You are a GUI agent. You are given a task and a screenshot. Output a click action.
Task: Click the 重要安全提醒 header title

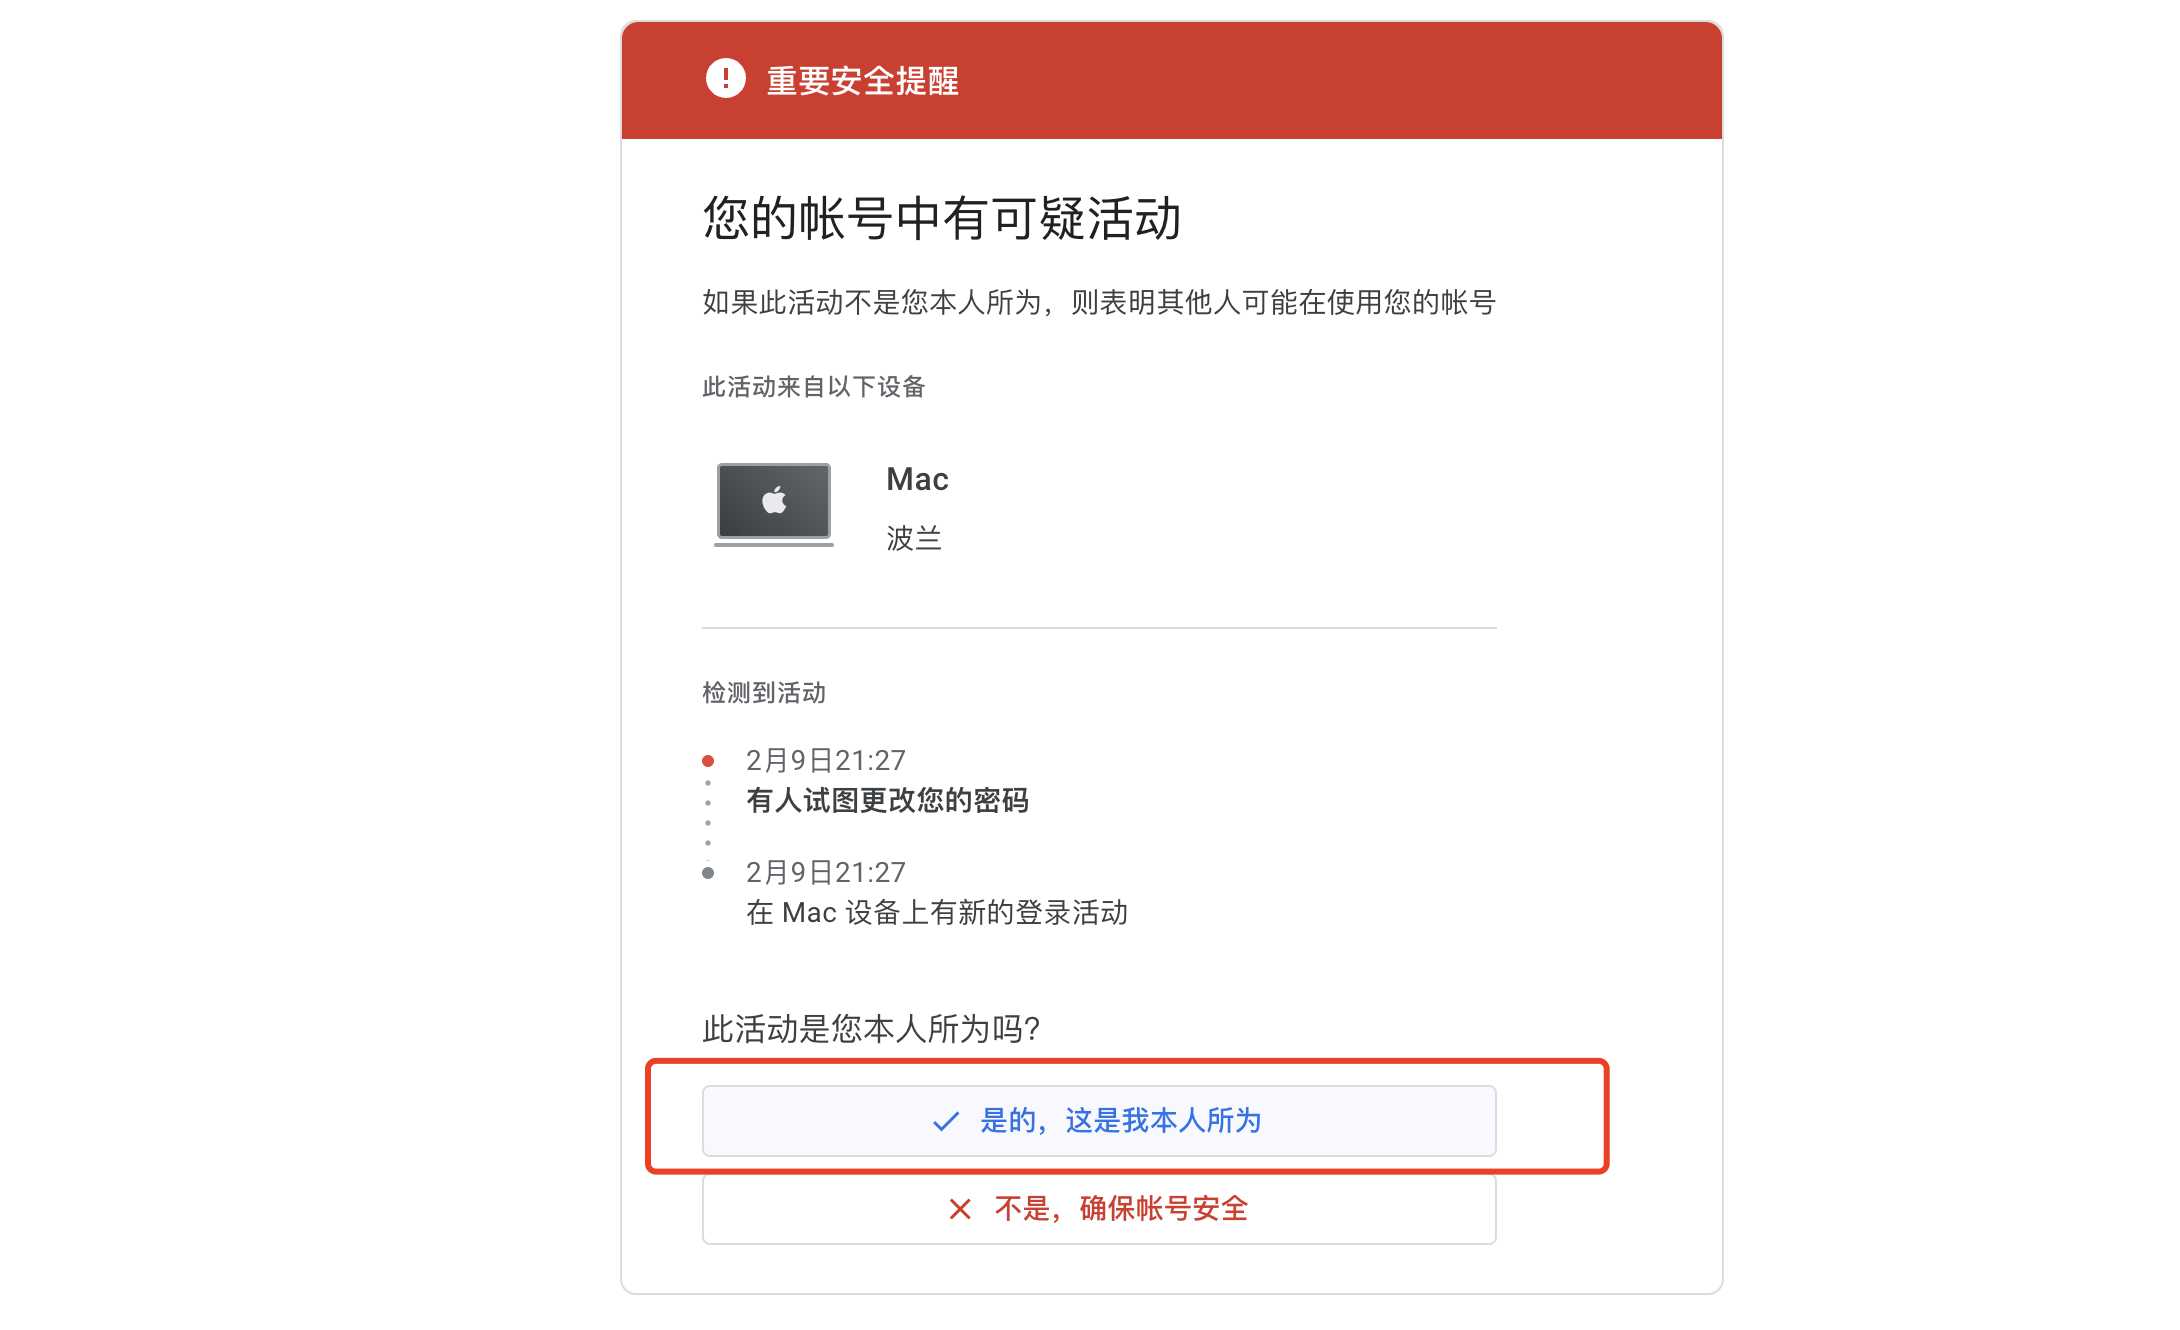(862, 80)
